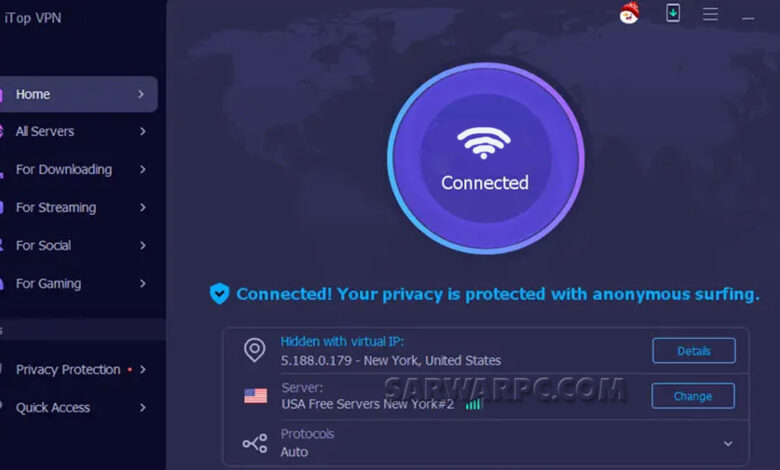780x470 pixels.
Task: Toggle the VPN with the Connected button
Action: click(486, 158)
